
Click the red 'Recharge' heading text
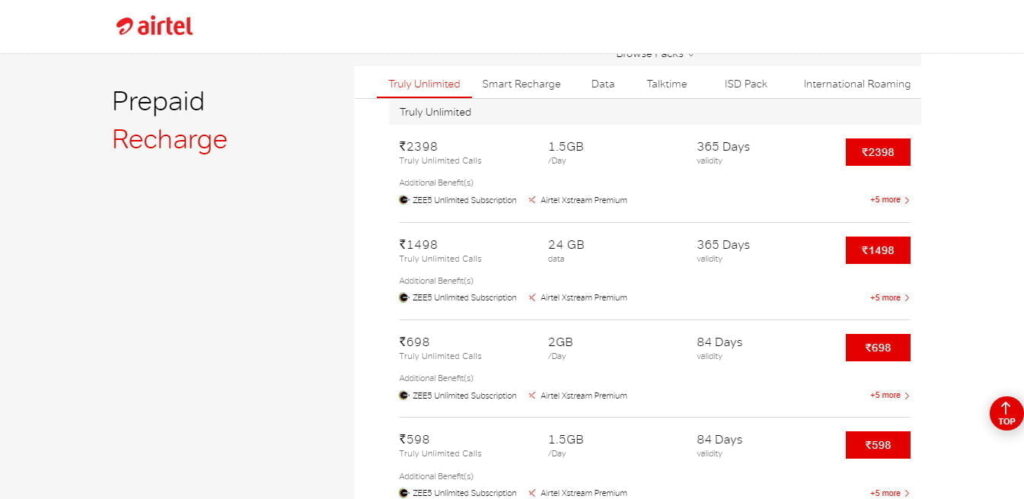170,140
